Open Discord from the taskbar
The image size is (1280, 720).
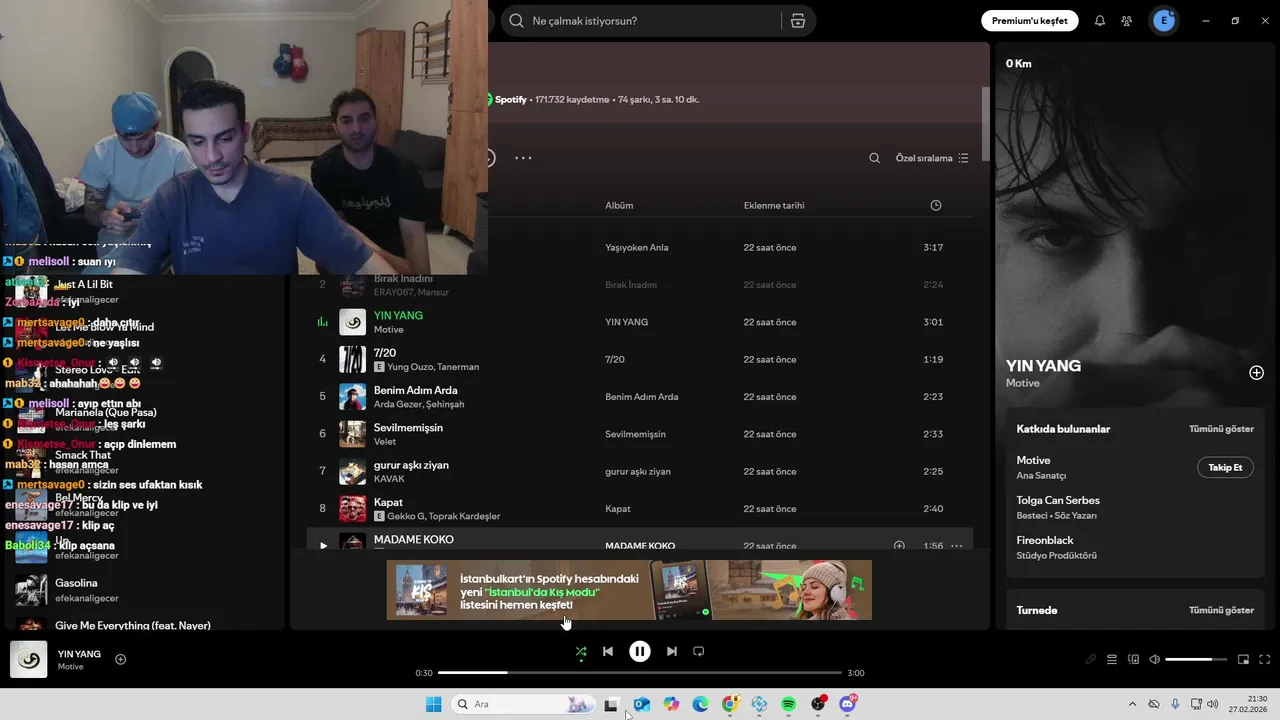click(848, 704)
